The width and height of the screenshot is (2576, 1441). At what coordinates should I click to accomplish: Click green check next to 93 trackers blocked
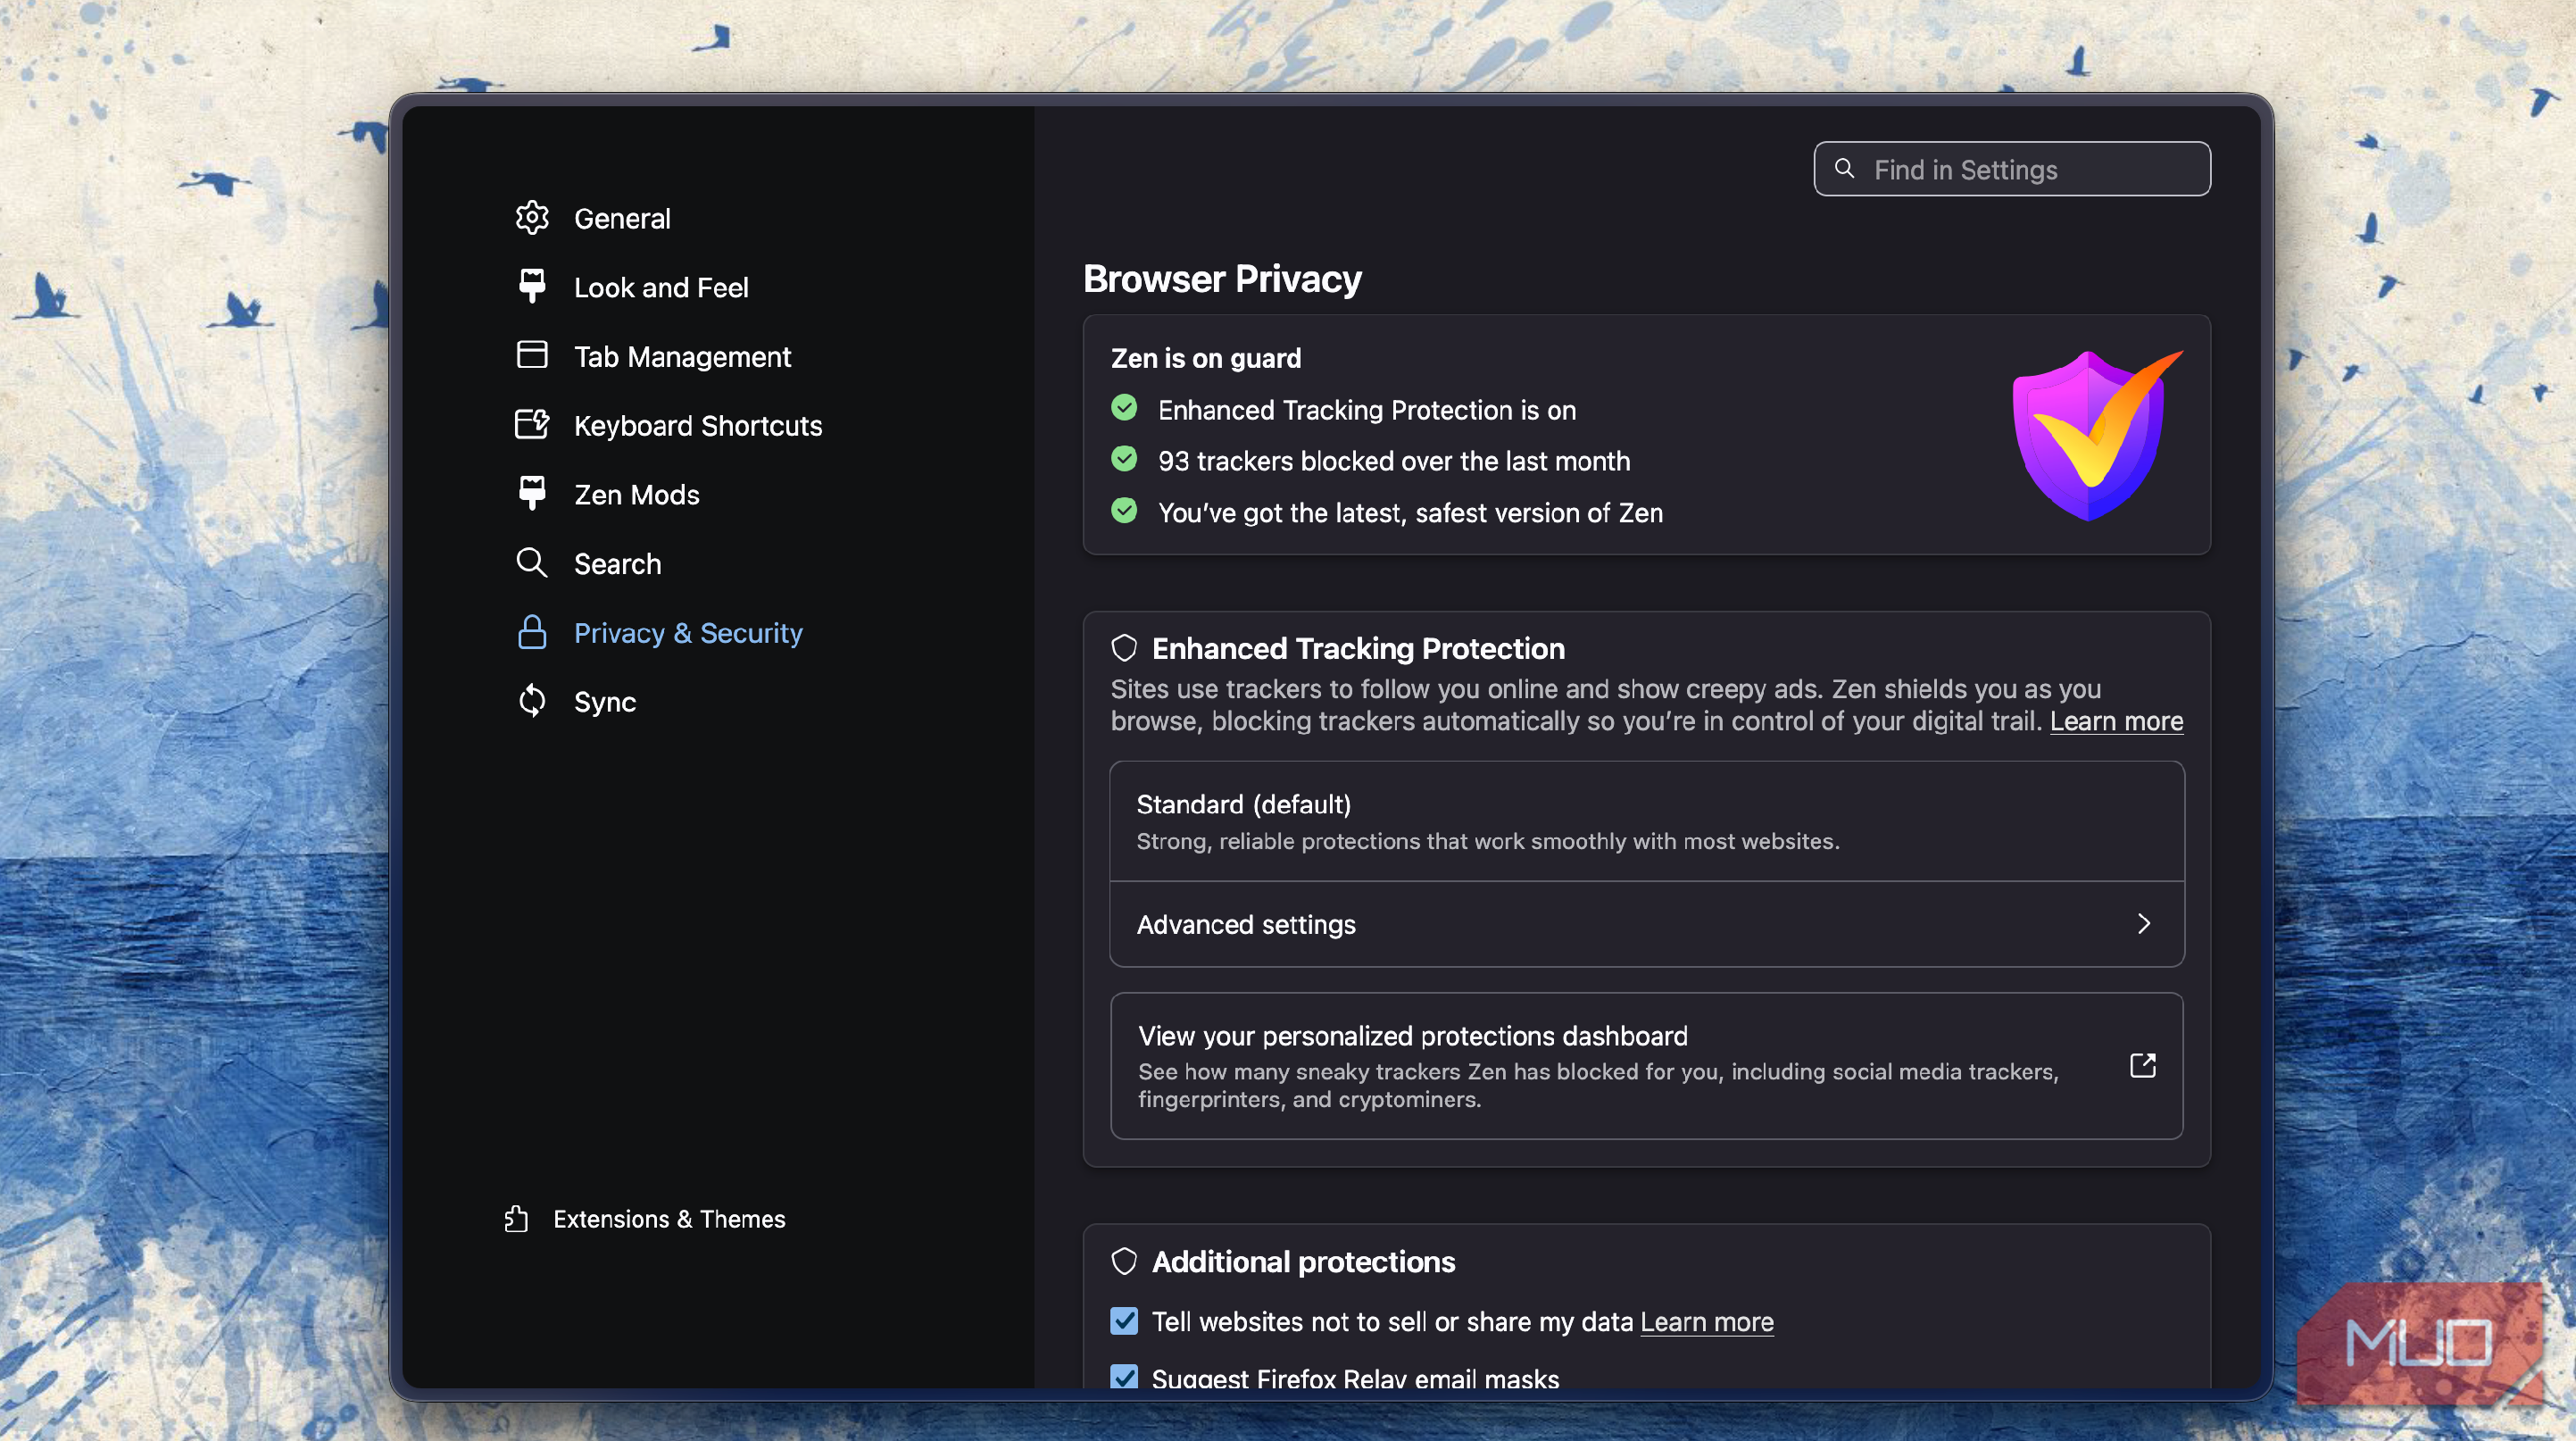coord(1124,459)
